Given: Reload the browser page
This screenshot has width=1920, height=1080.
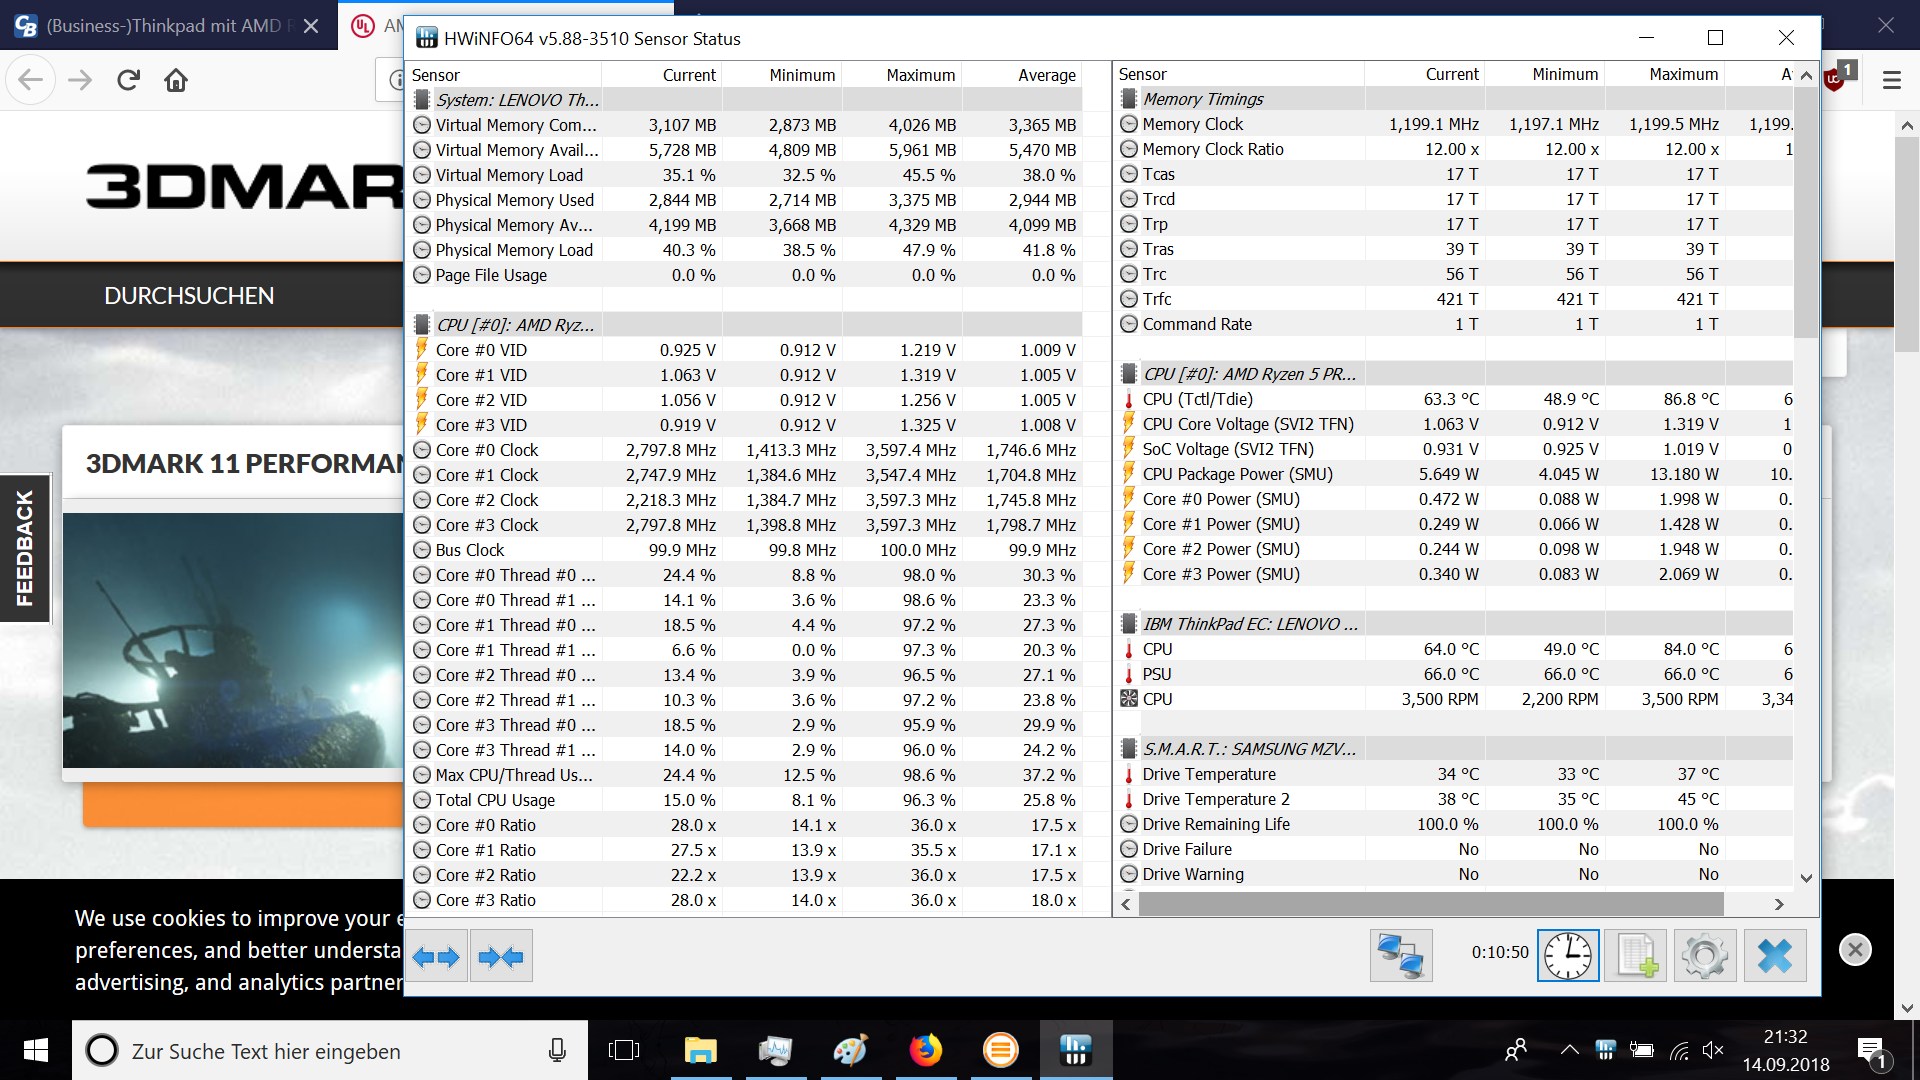Looking at the screenshot, I should 128,80.
